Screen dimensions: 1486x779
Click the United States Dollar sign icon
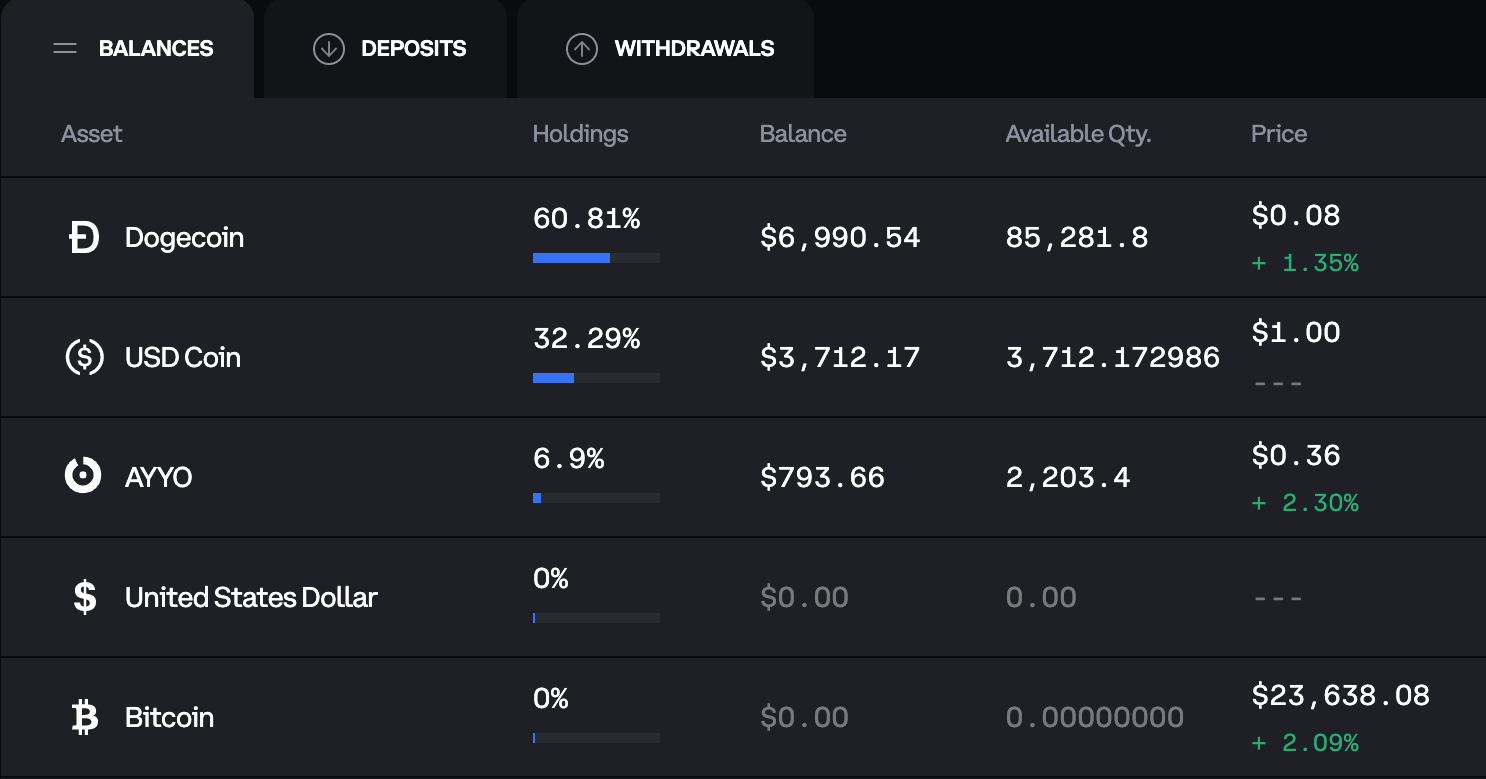click(x=85, y=597)
